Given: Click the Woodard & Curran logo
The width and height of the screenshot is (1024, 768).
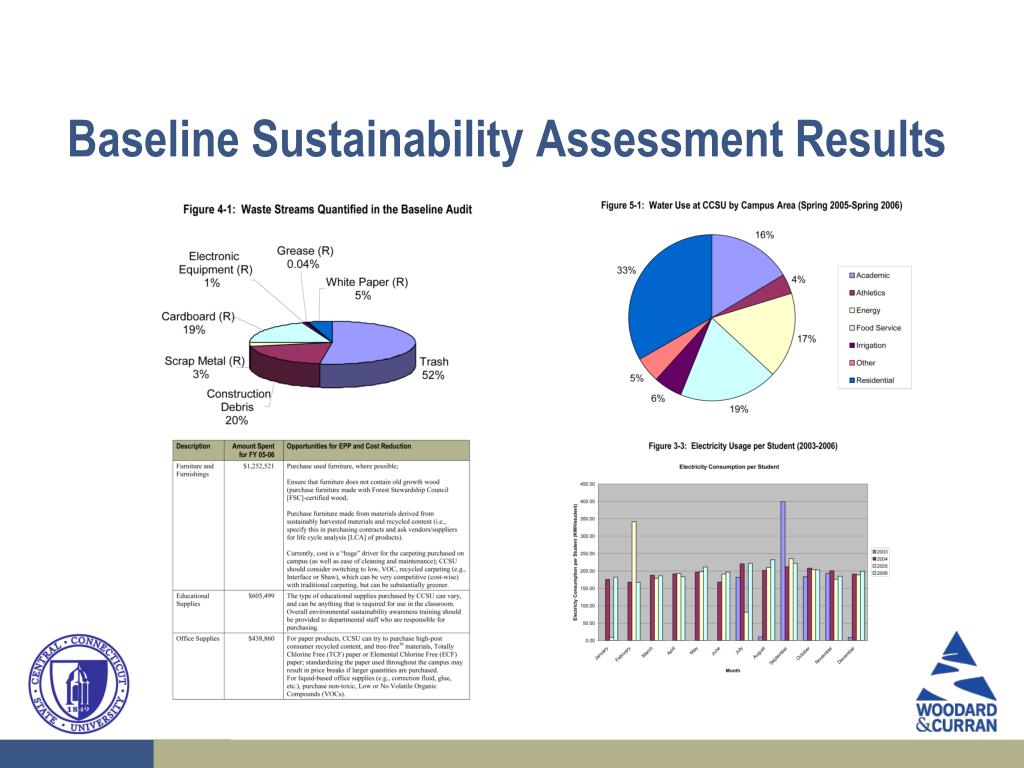Looking at the screenshot, I should (956, 682).
